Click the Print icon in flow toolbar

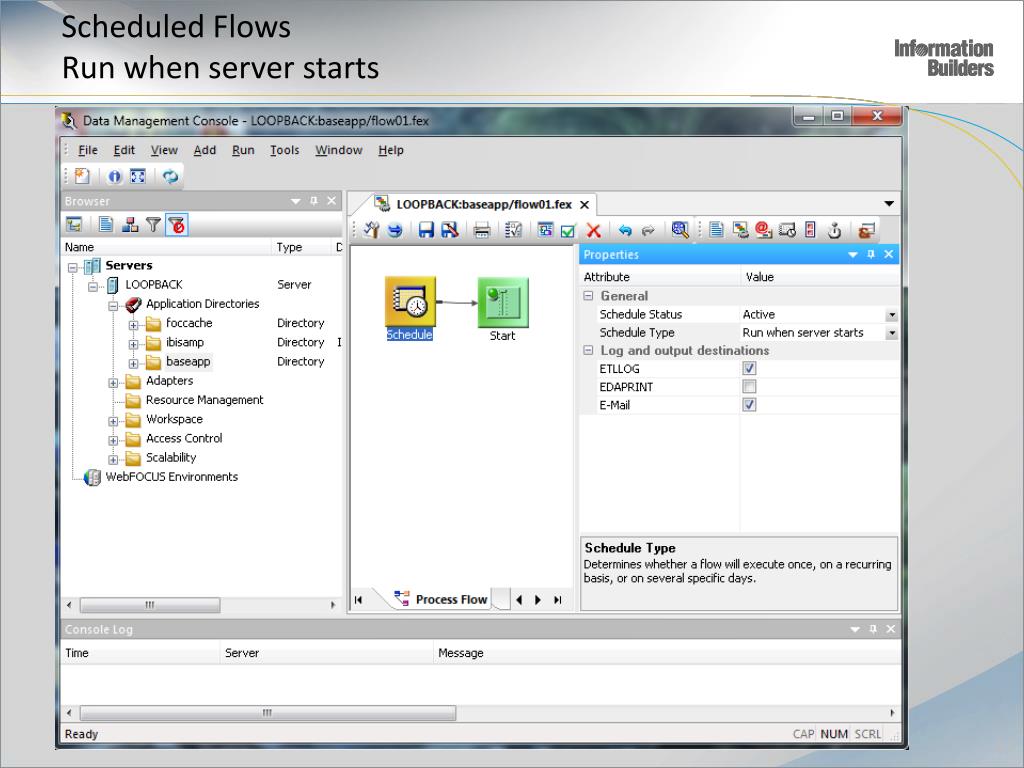pyautogui.click(x=482, y=230)
